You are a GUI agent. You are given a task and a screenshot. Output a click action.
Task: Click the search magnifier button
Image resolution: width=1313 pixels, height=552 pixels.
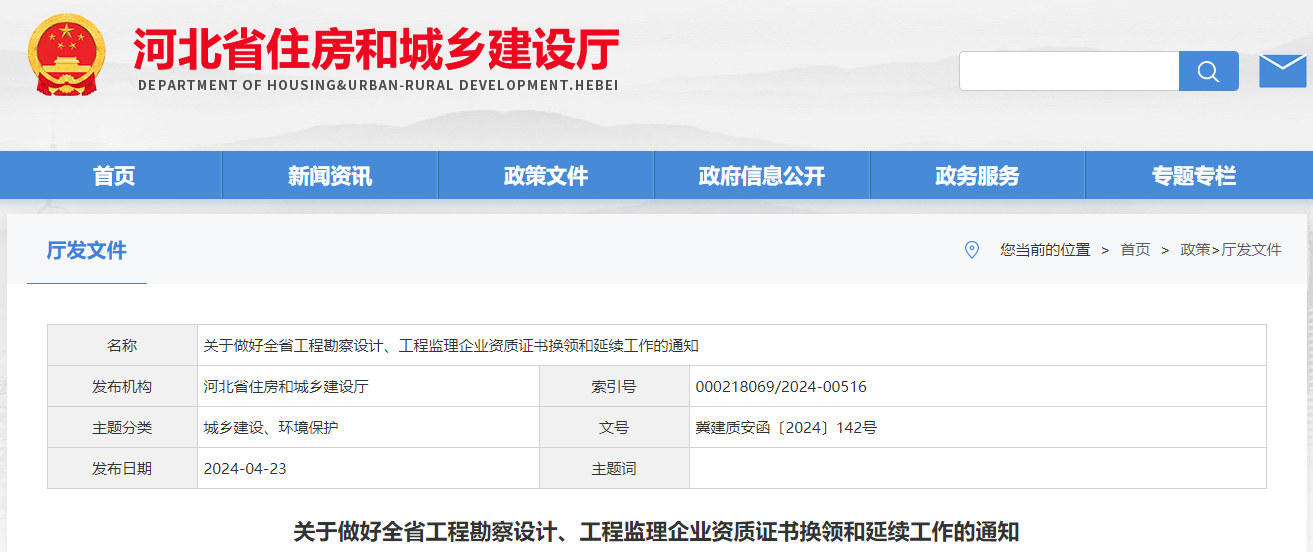(1208, 71)
